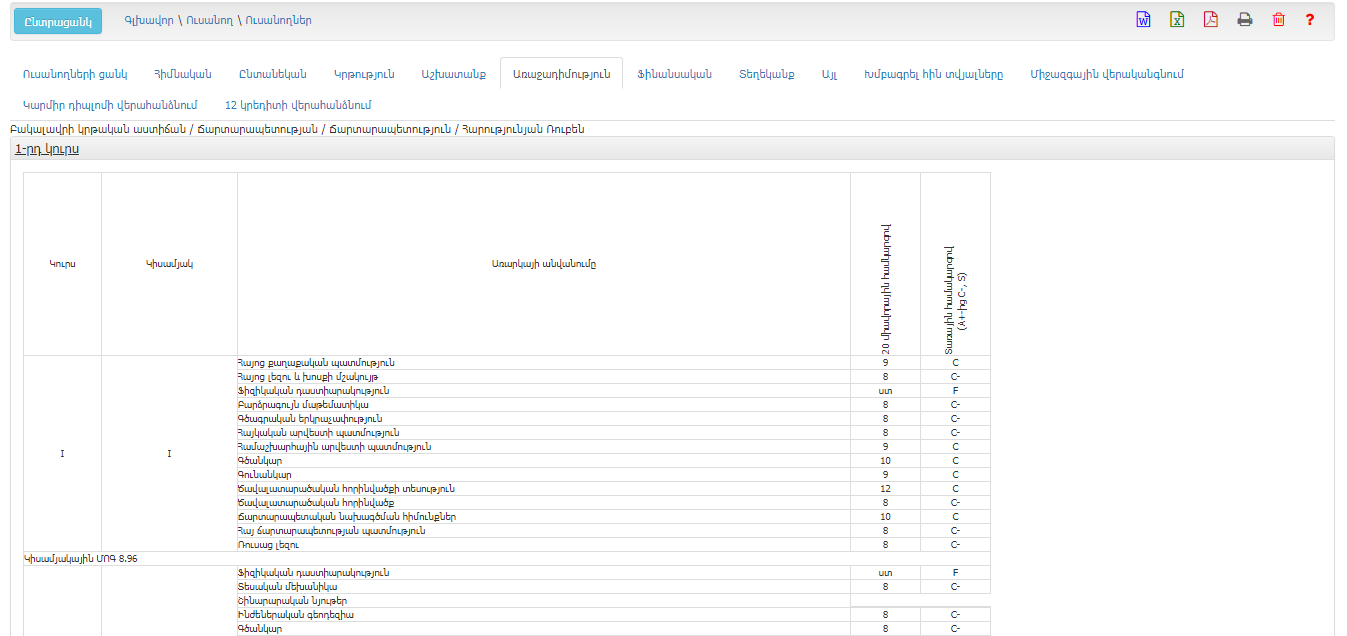Switch to the Ֆինանսական tab
Screen dimensions: 1347x636
[674, 74]
